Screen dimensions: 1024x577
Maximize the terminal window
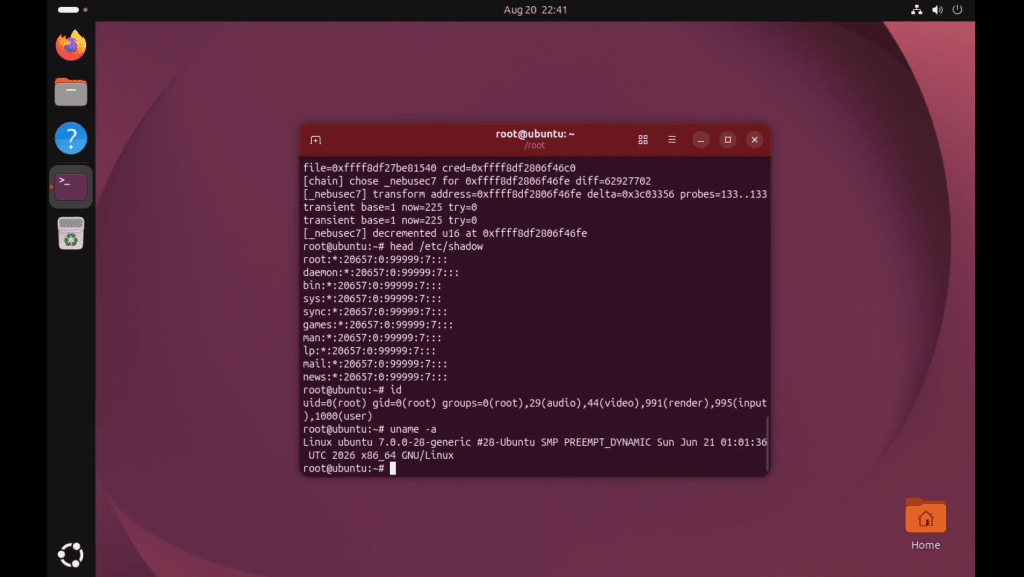tap(728, 140)
